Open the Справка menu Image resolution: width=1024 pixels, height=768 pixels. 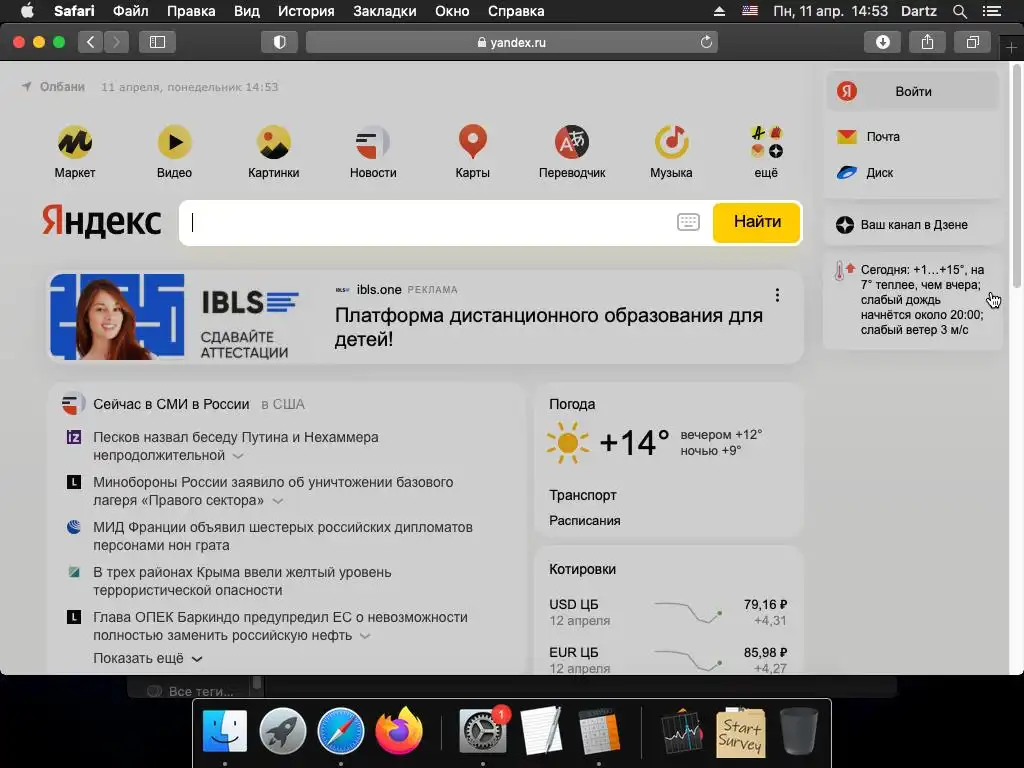pyautogui.click(x=516, y=11)
